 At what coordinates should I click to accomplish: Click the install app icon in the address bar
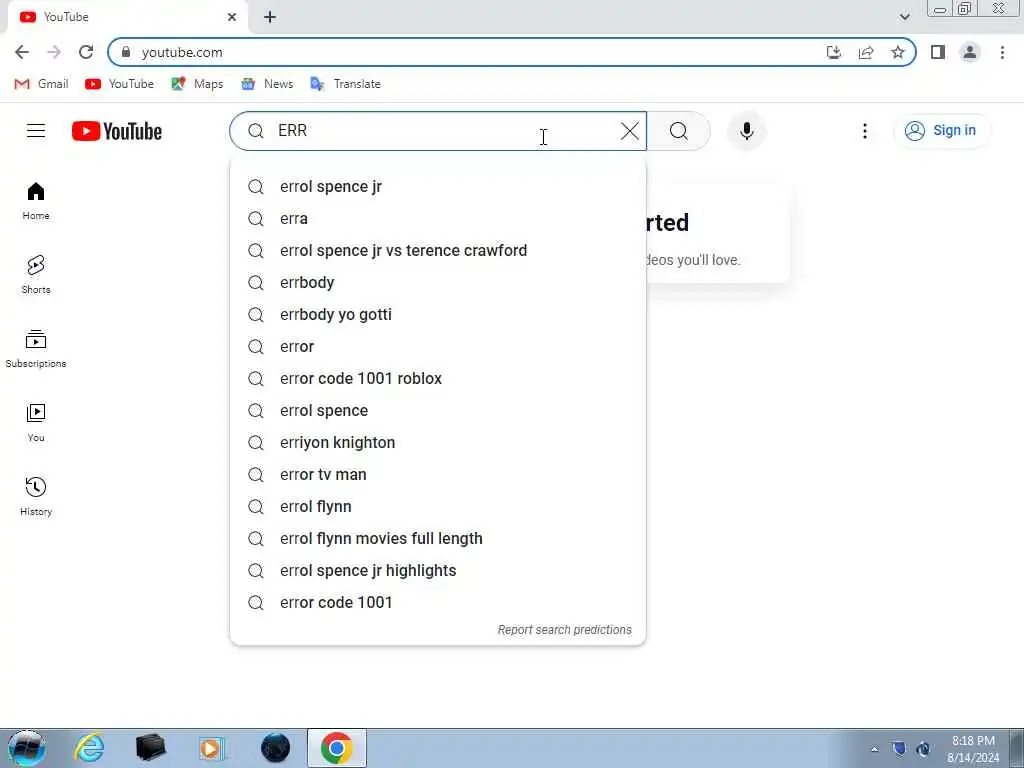(x=833, y=52)
